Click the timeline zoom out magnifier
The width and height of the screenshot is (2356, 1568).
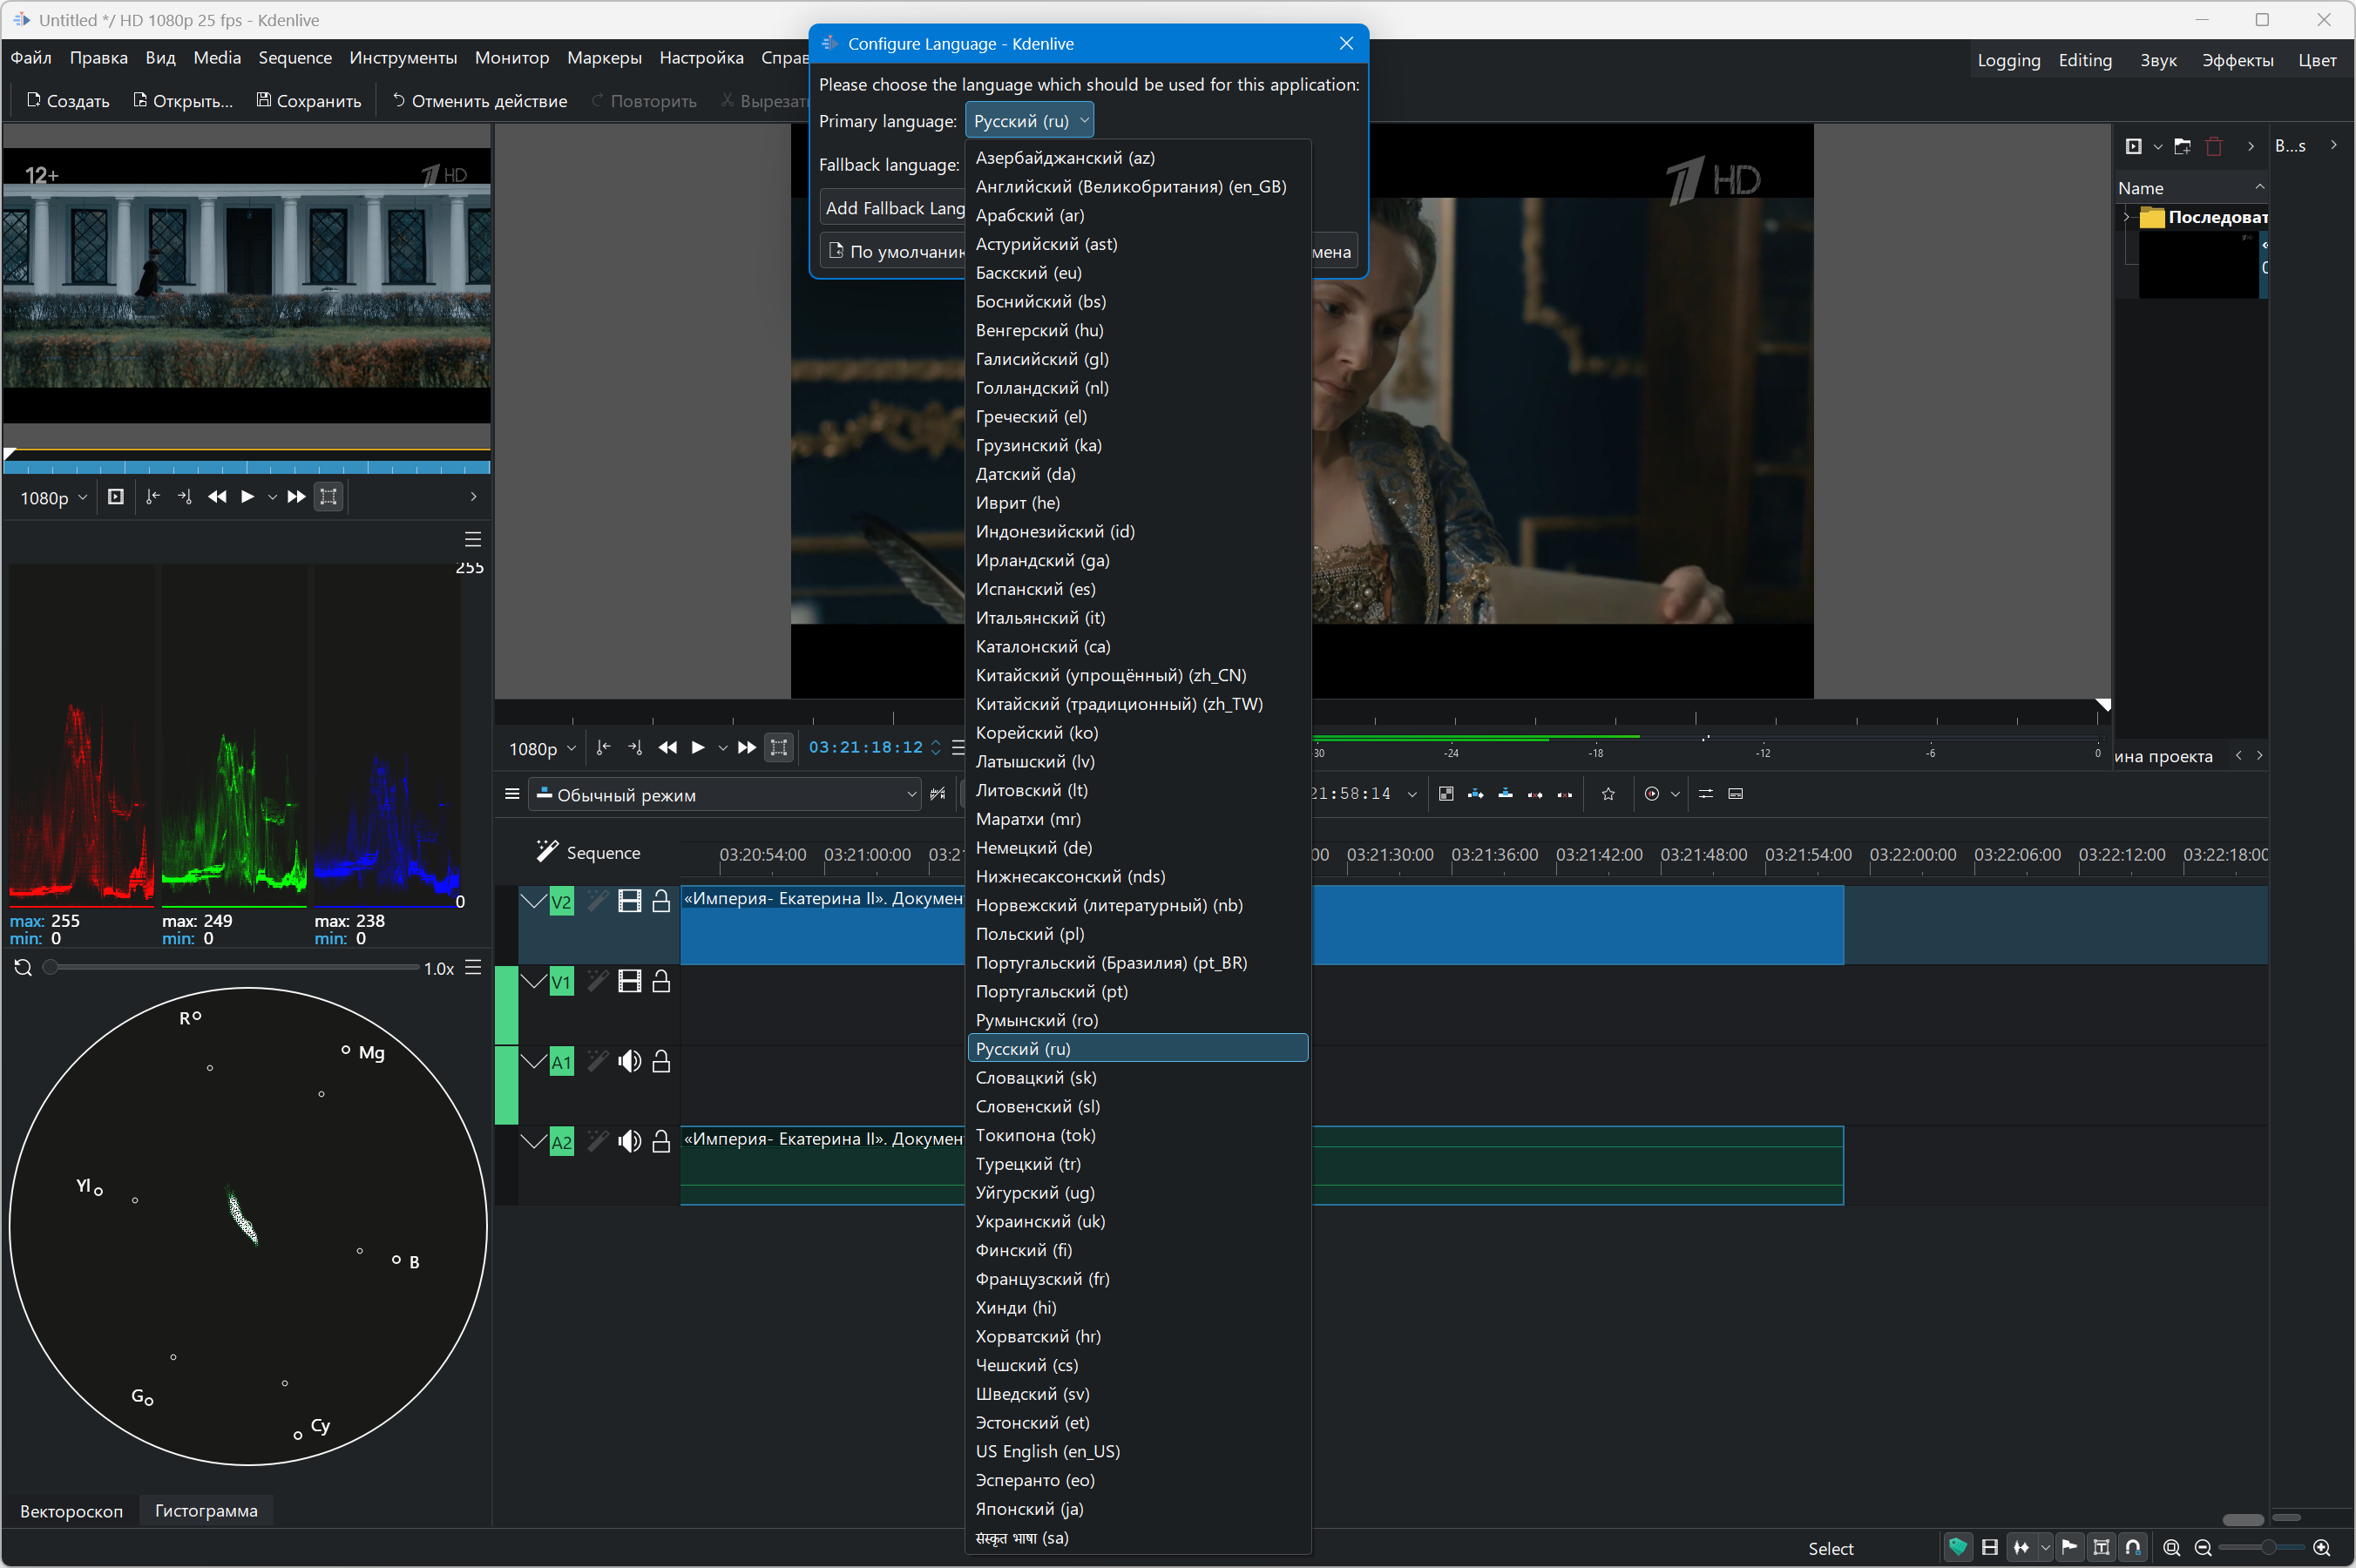[2203, 1547]
